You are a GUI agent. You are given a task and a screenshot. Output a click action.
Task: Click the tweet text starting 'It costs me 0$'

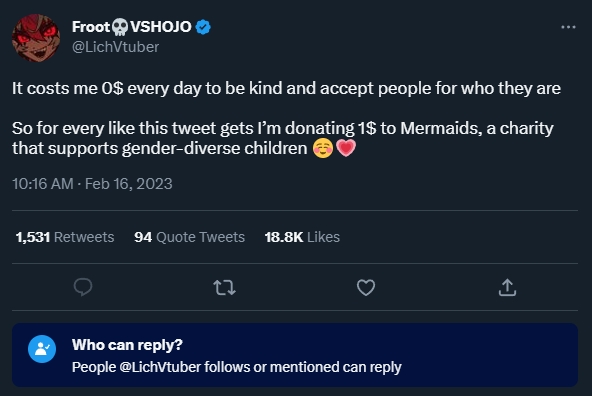286,88
